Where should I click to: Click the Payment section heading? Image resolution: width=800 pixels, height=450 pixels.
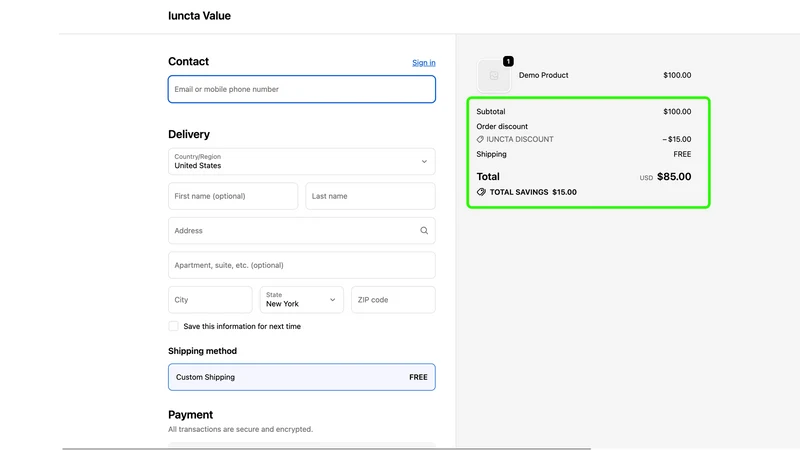tap(190, 415)
